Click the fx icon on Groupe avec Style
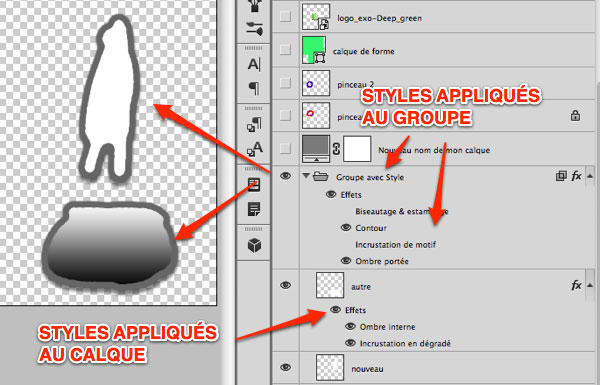600x385 pixels. tap(576, 176)
